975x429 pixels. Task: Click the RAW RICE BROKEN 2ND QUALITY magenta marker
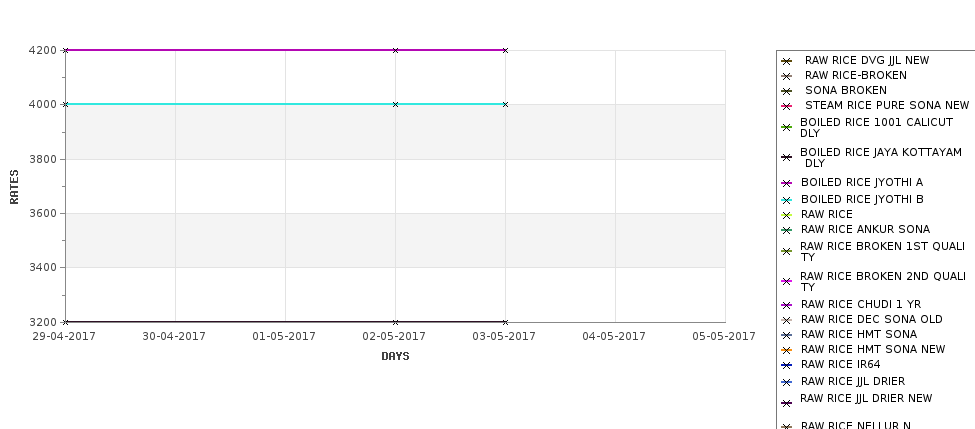(x=787, y=281)
